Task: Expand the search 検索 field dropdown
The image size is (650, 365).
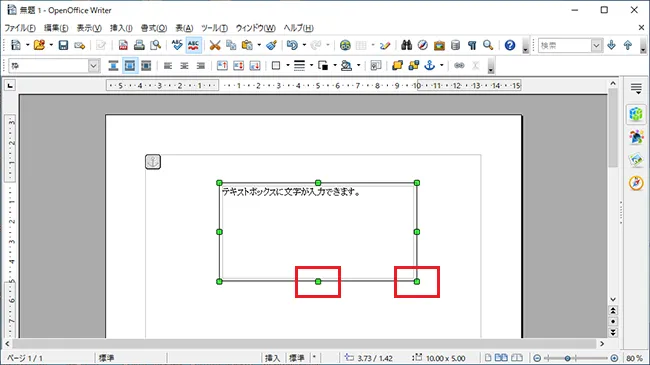Action: [x=596, y=45]
